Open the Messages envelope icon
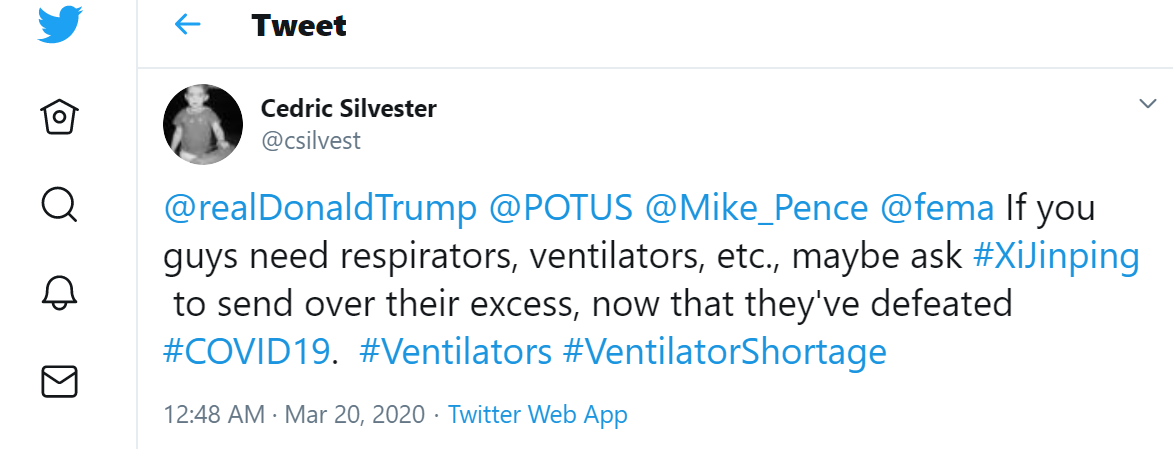The width and height of the screenshot is (1173, 449). (59, 380)
